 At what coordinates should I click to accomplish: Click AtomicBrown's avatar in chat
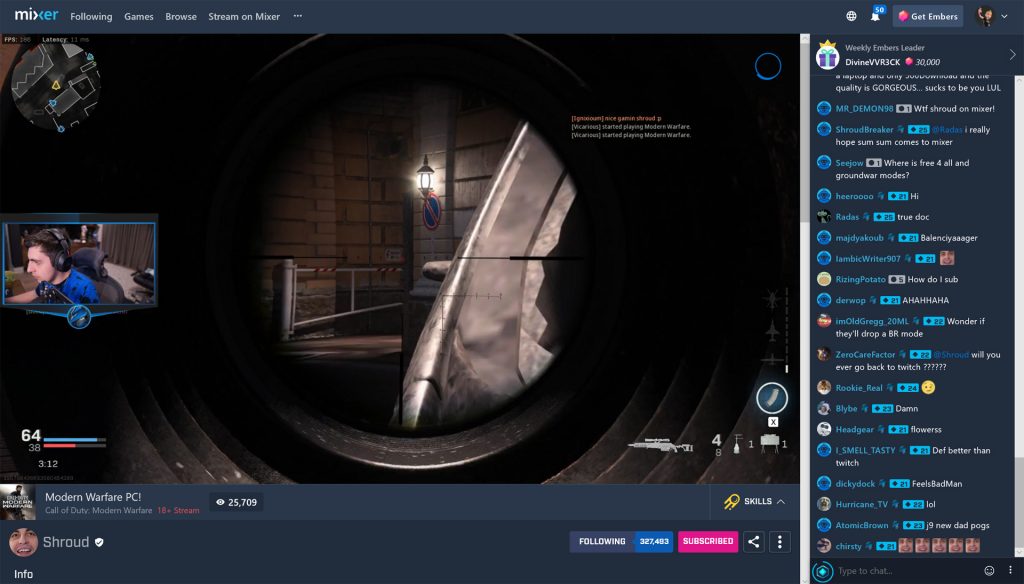click(824, 525)
